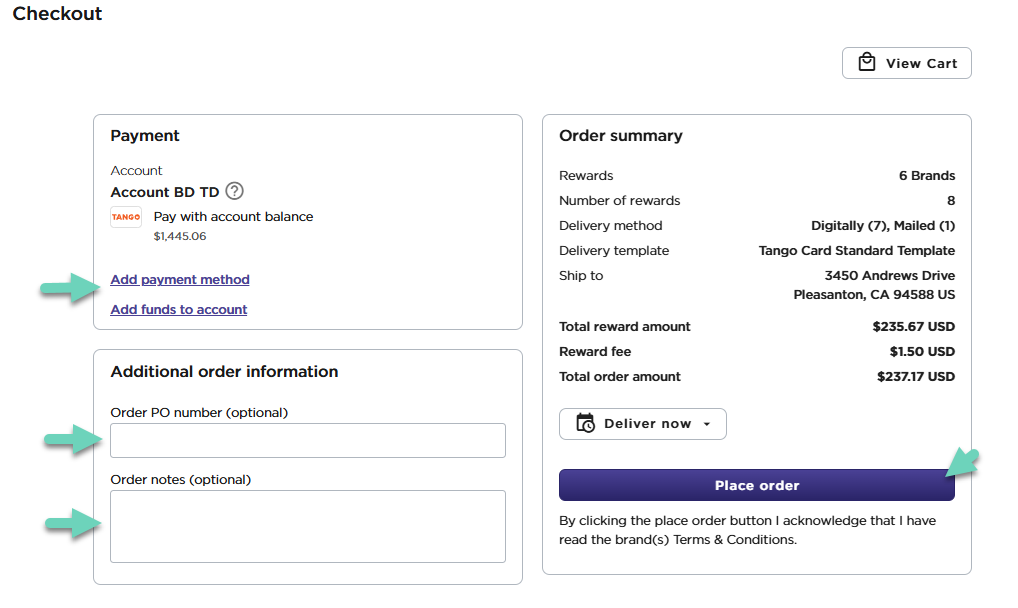This screenshot has height=608, width=1018.
Task: Click into the Order notes text area
Action: point(308,526)
